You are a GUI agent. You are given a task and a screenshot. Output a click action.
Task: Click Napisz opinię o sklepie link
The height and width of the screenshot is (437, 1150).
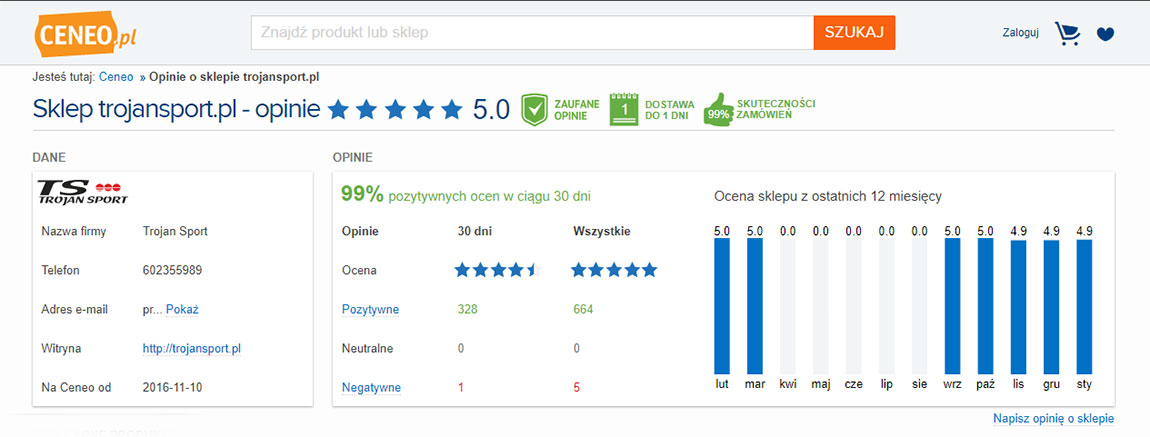click(x=1054, y=419)
